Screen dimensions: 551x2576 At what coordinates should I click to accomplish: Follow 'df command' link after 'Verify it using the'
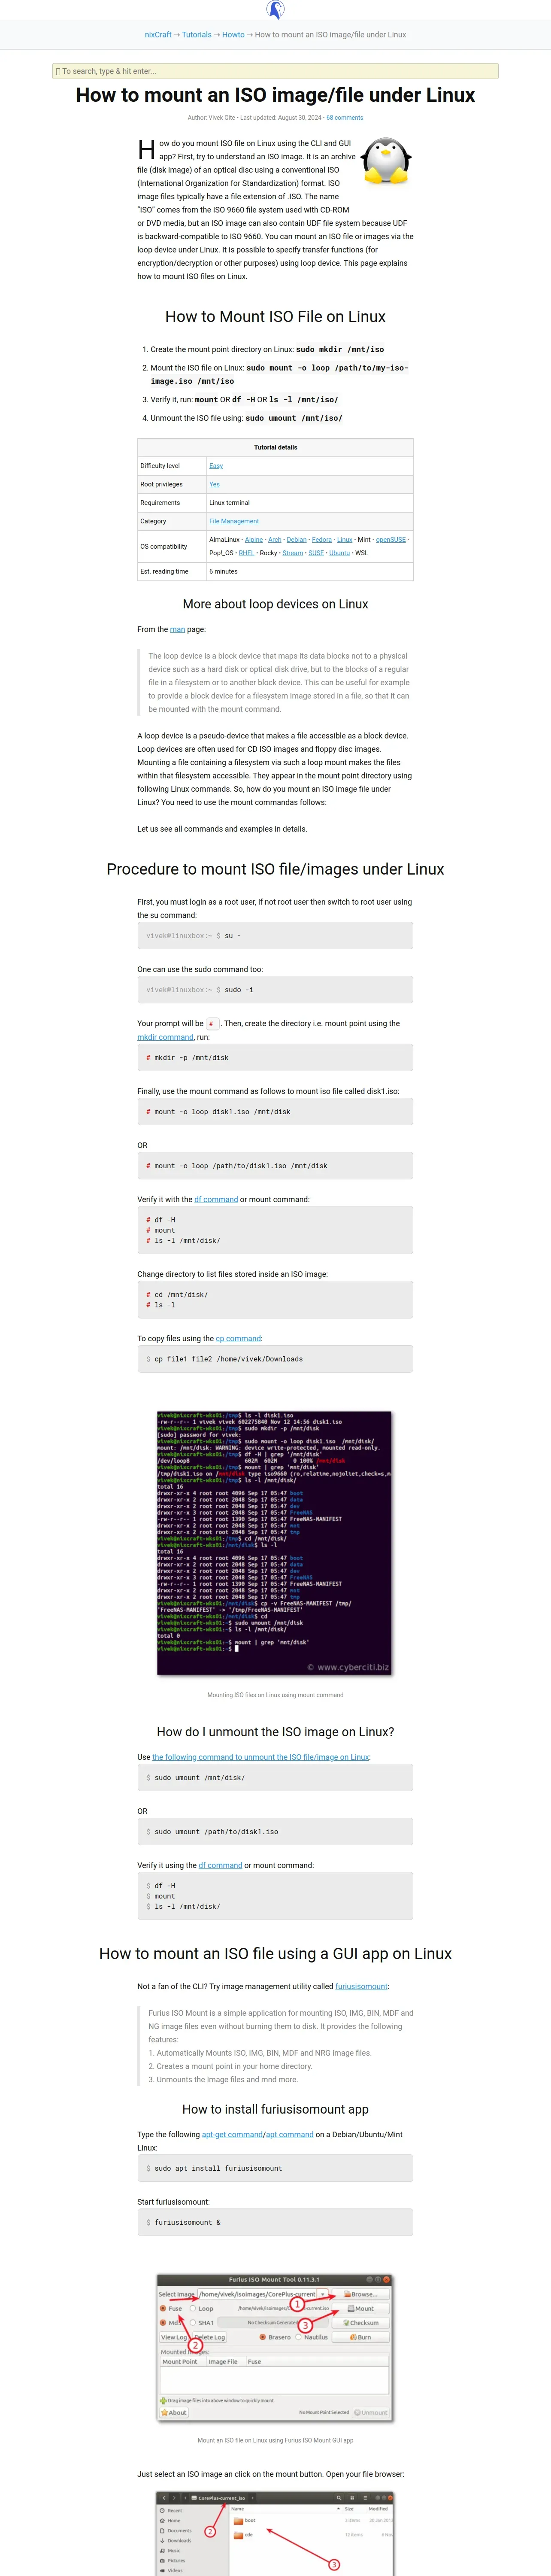220,1865
